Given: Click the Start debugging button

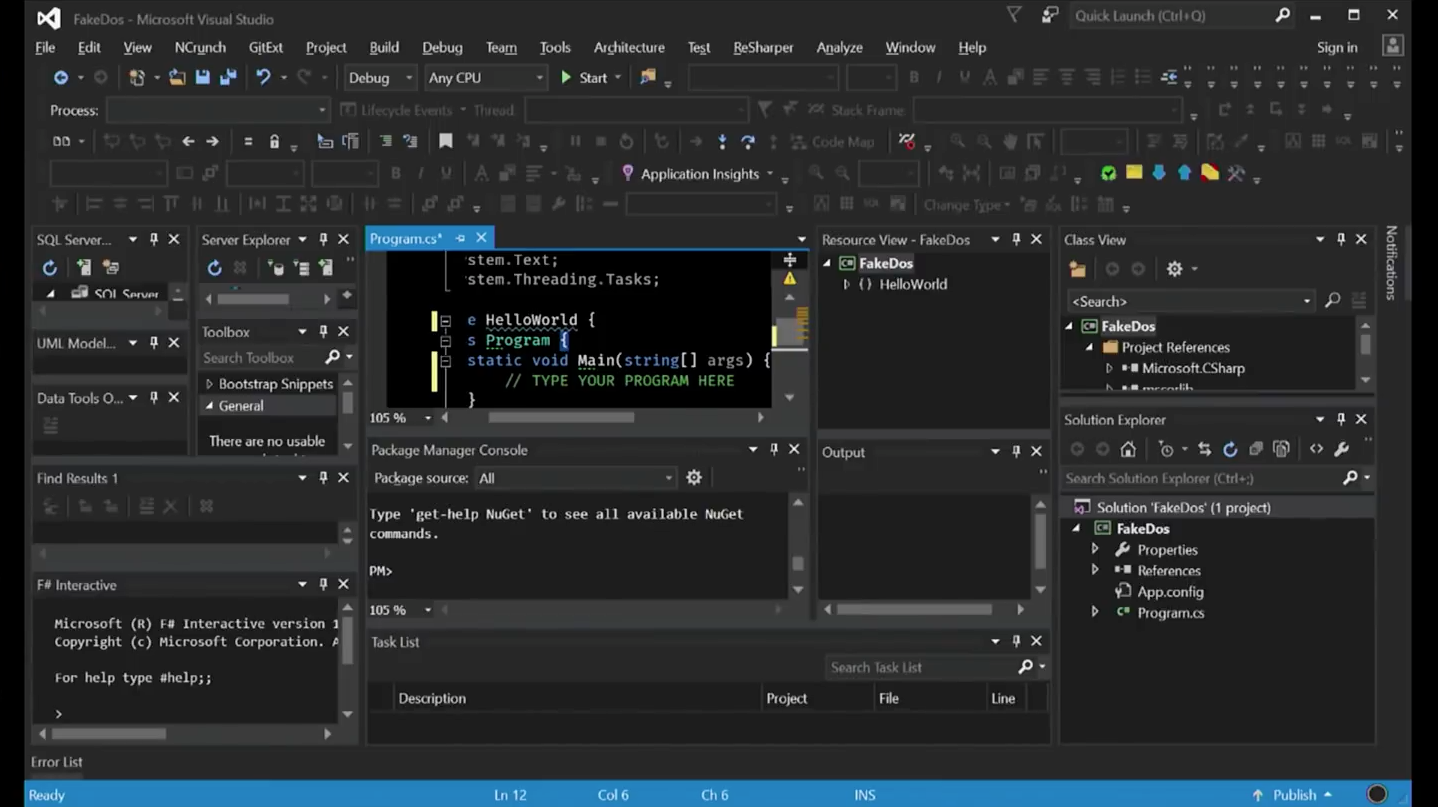Looking at the screenshot, I should click(585, 77).
